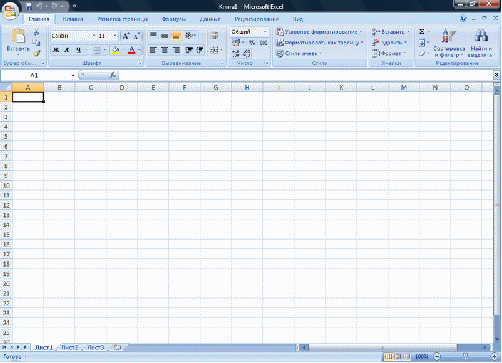
Task: Open the Name Box dropdown arrow
Action: pos(73,76)
